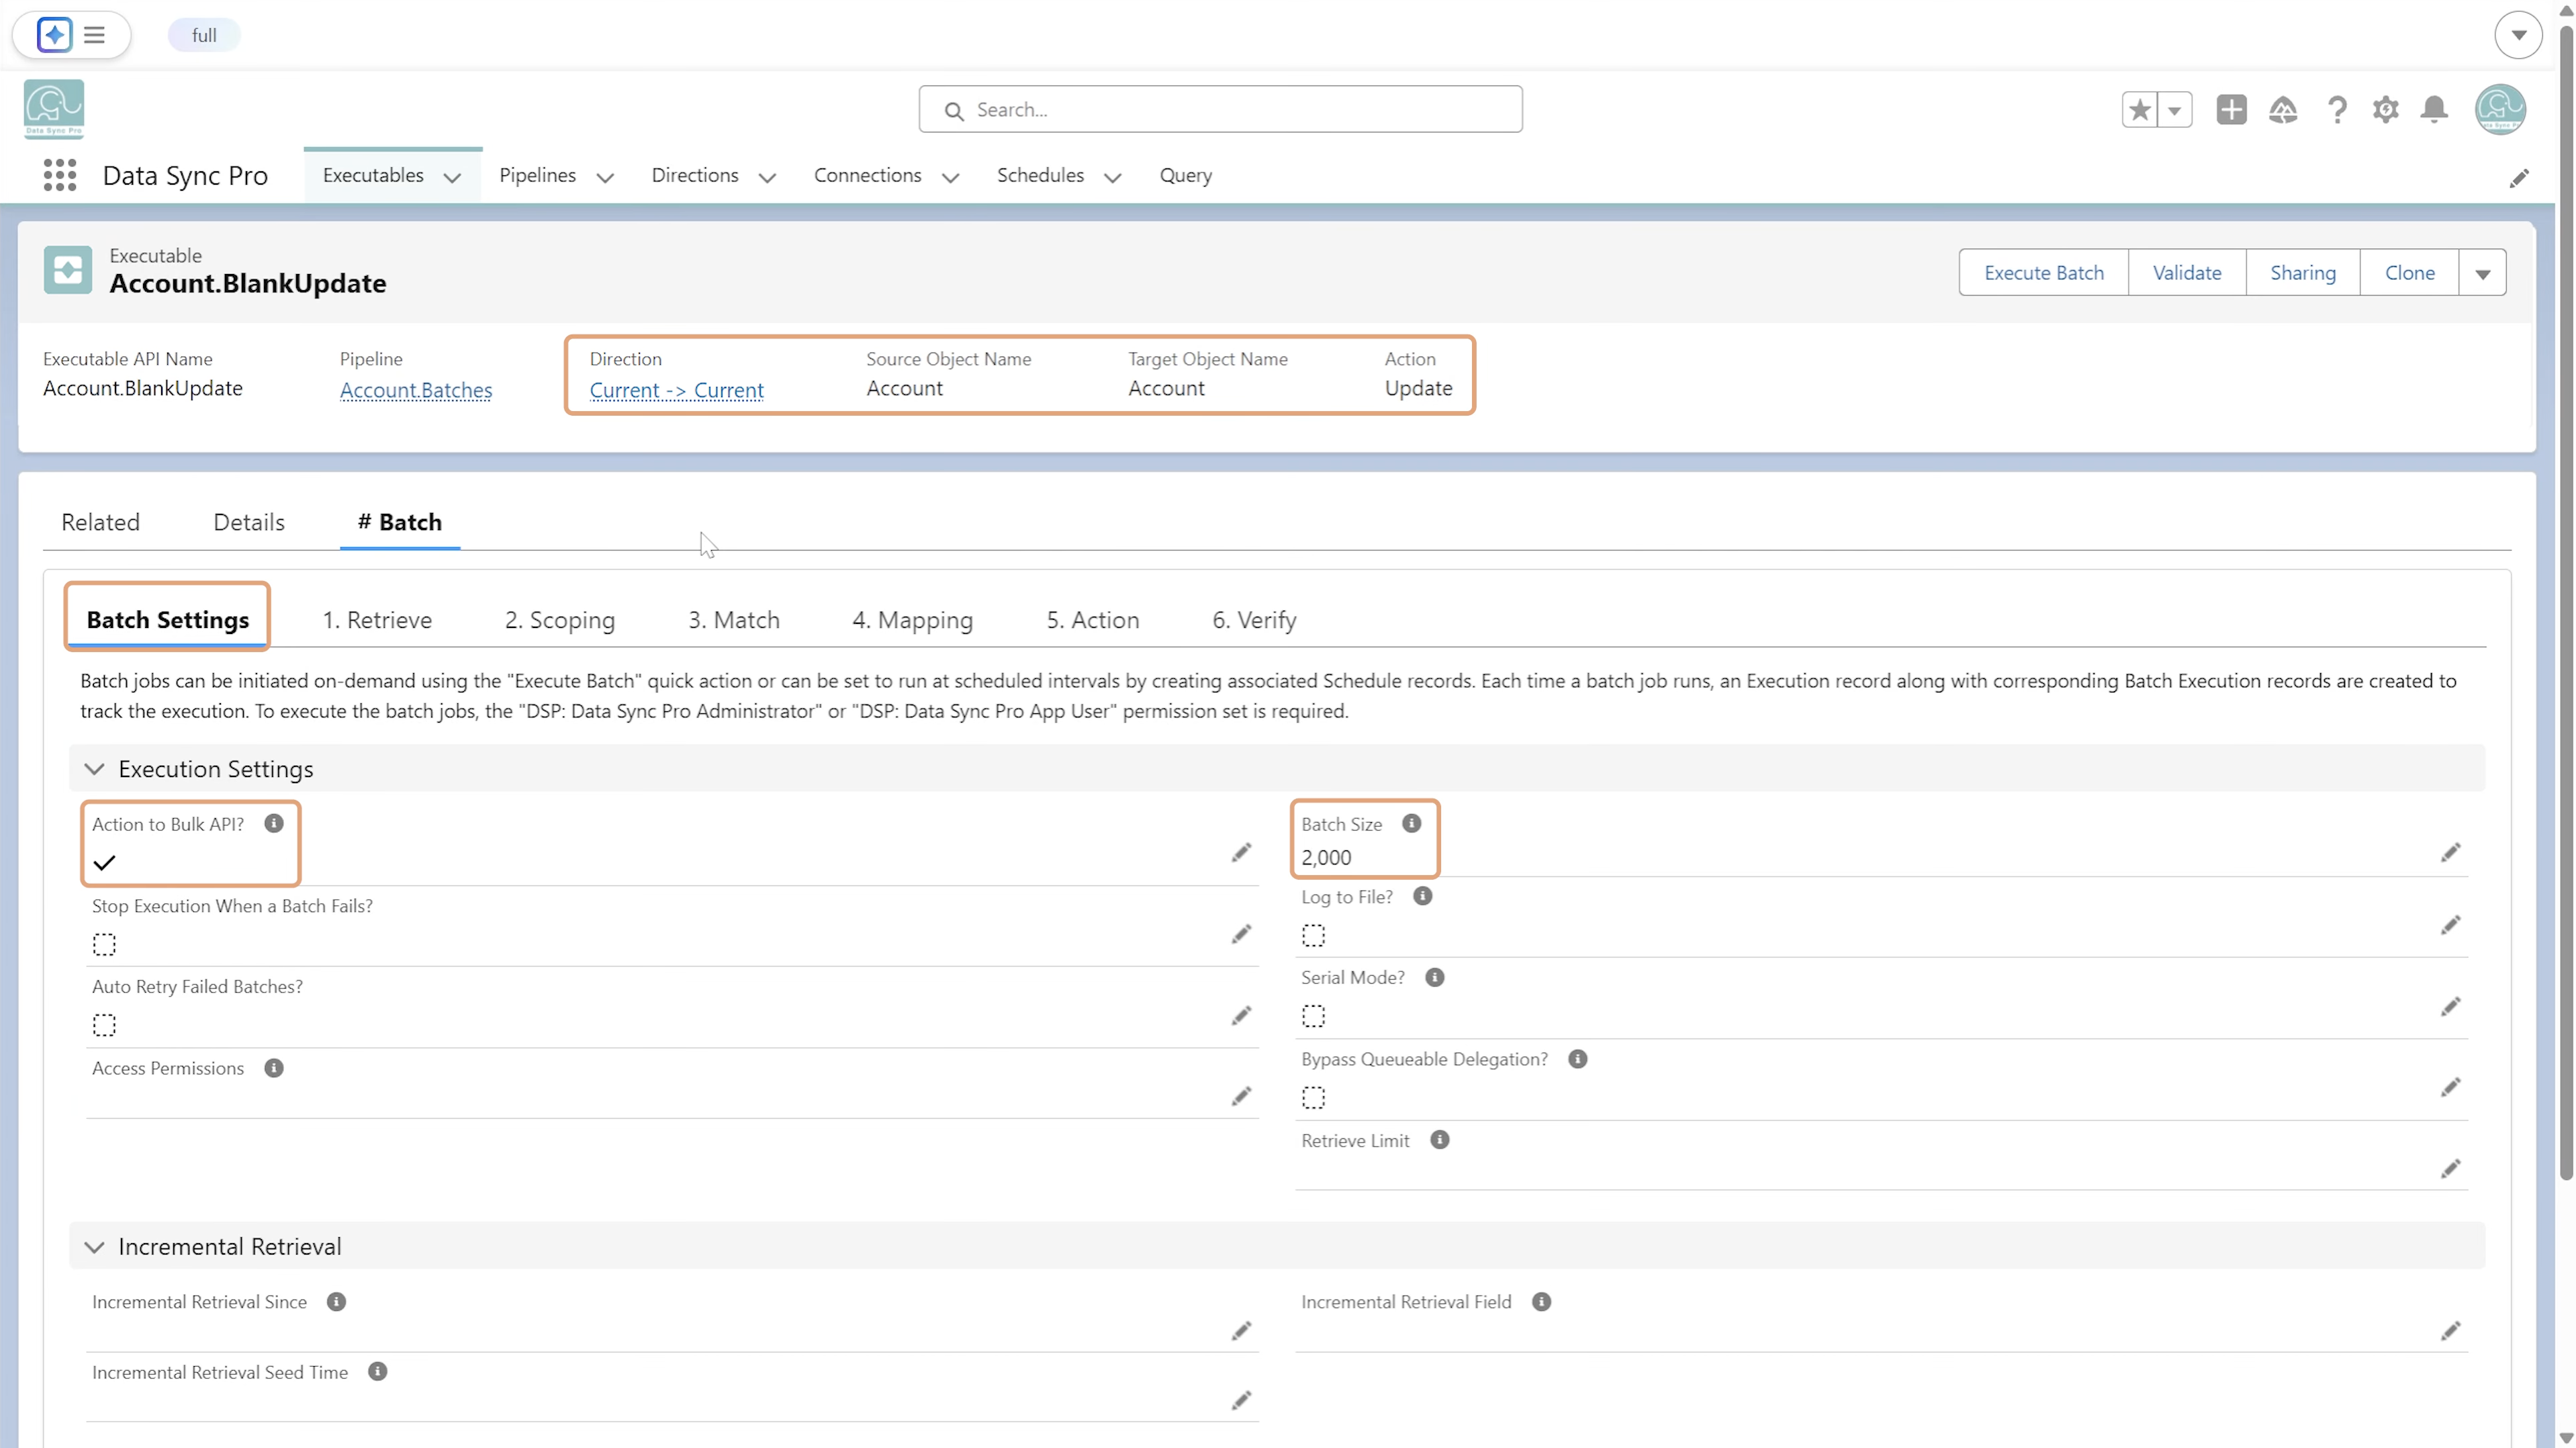Open the 1. Retrieve tab

coord(377,620)
